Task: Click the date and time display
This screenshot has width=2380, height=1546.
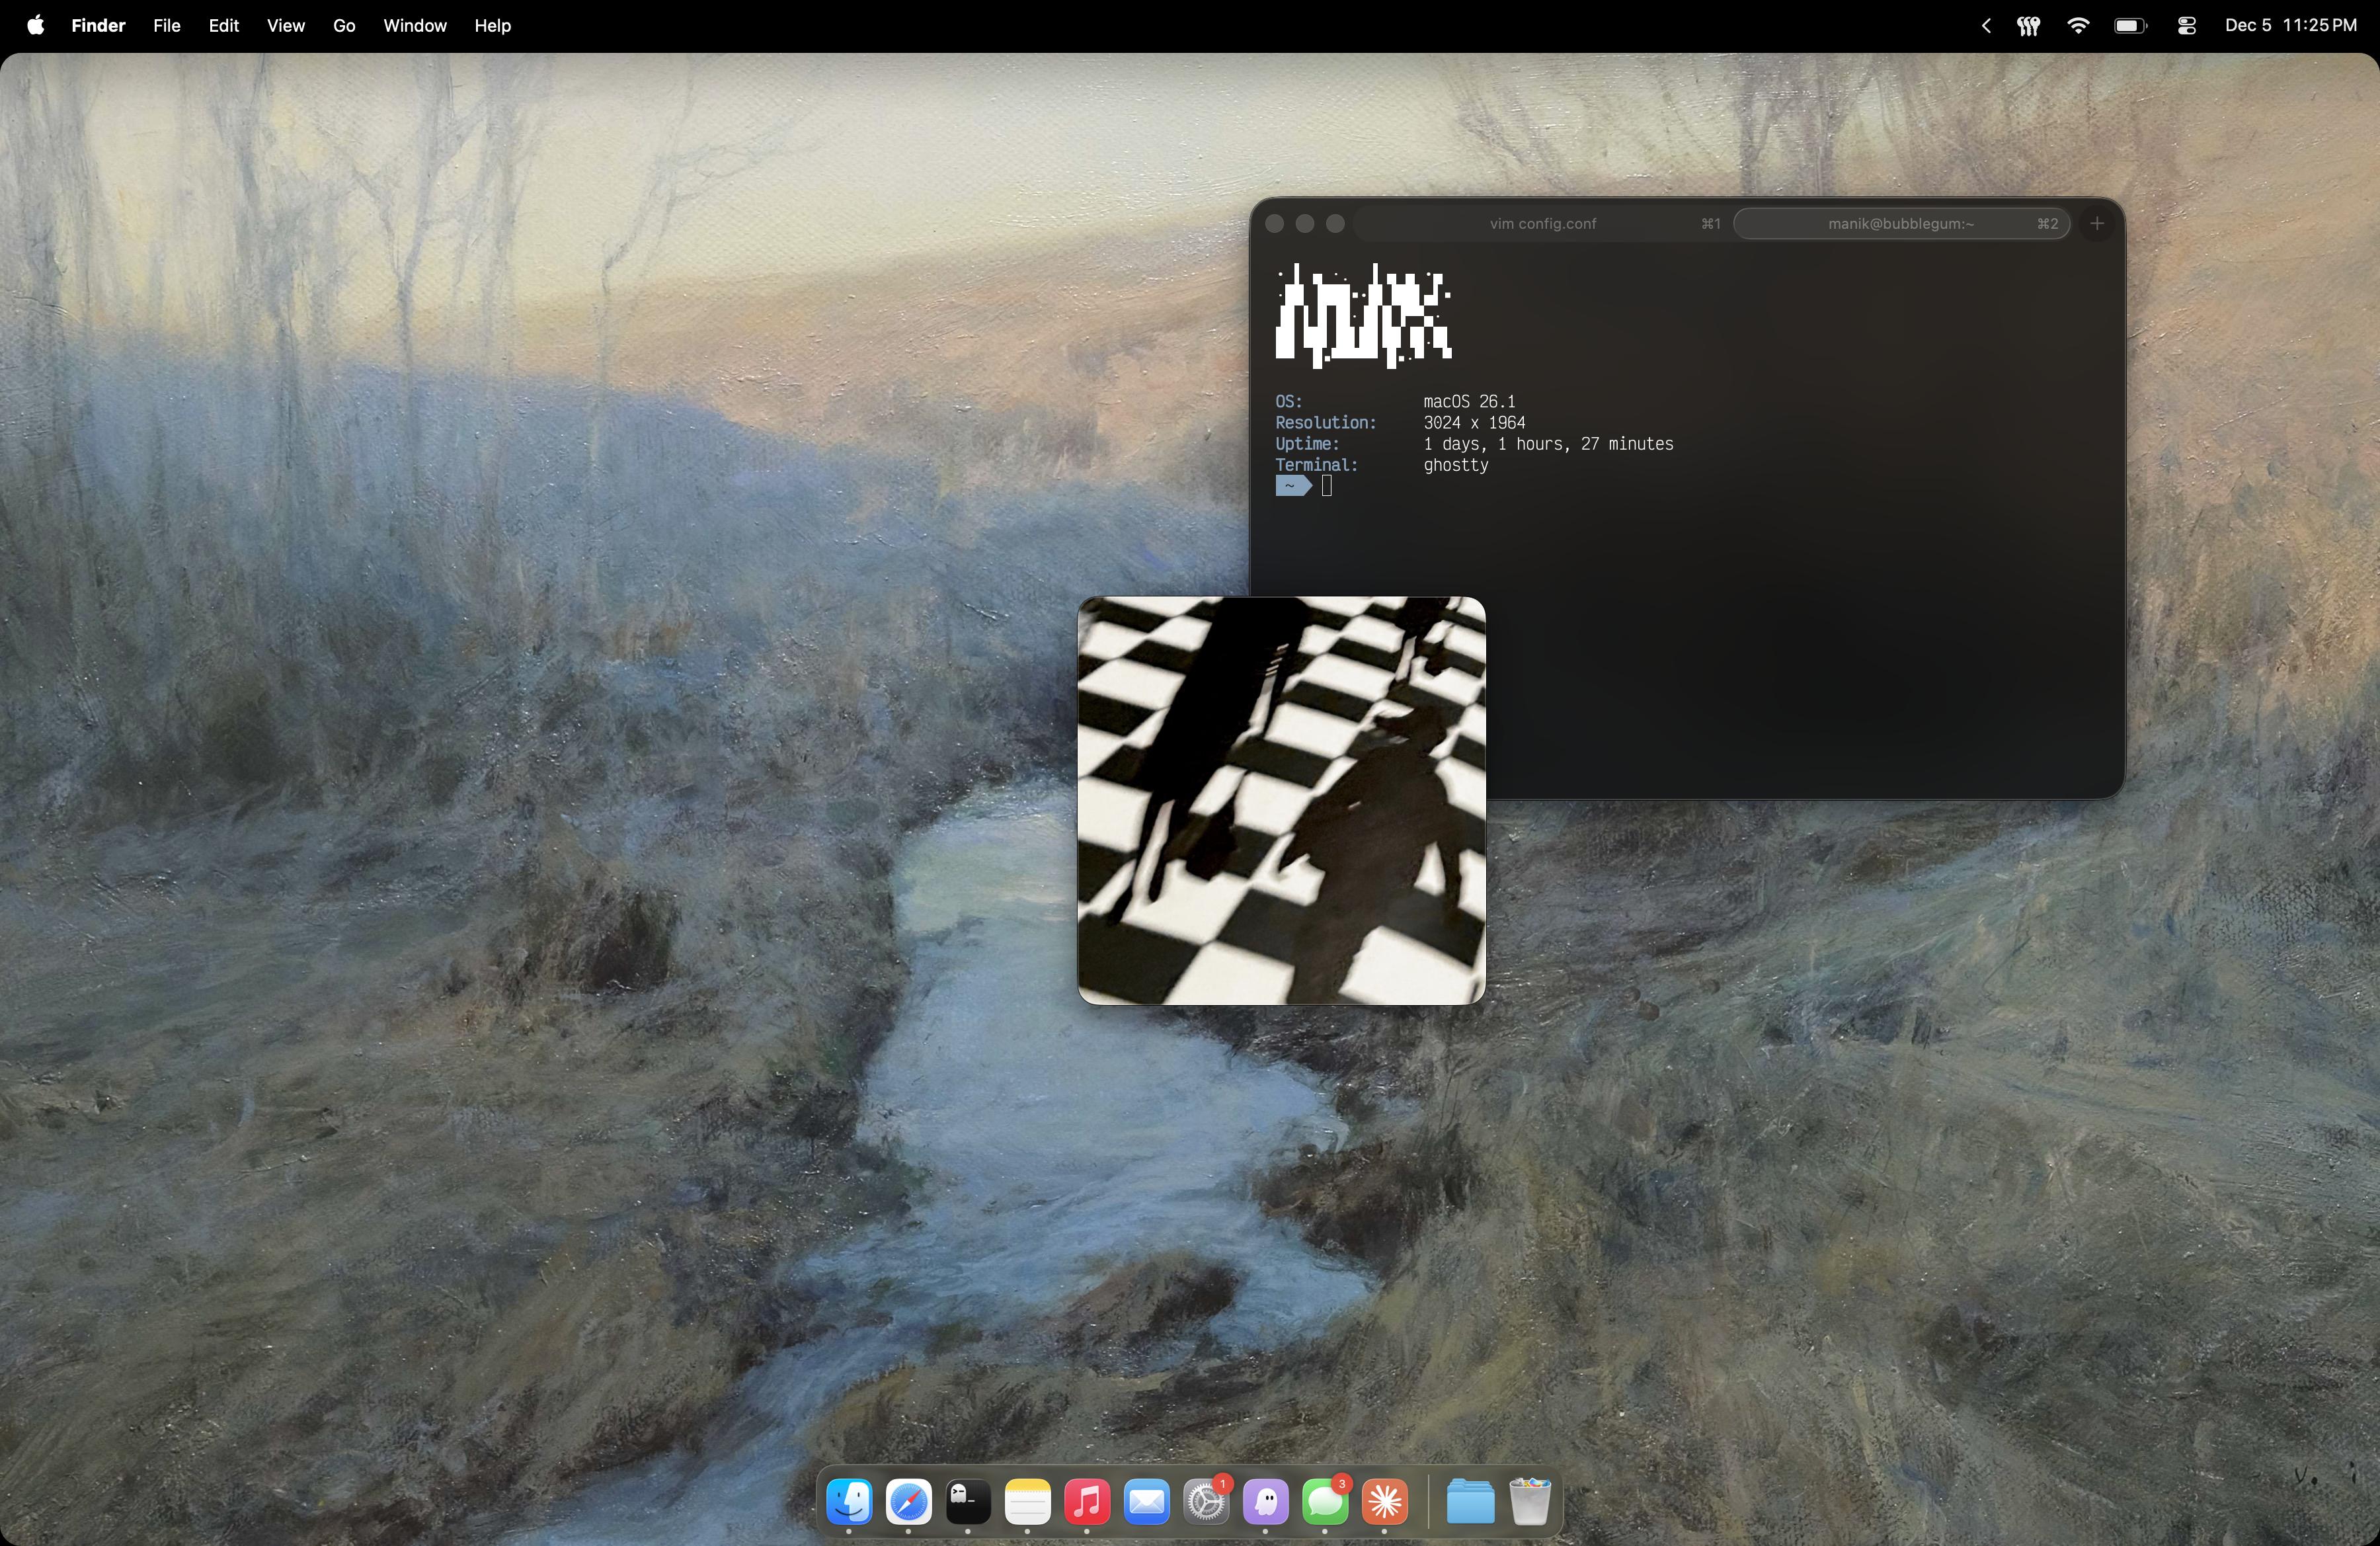Action: (x=2290, y=26)
